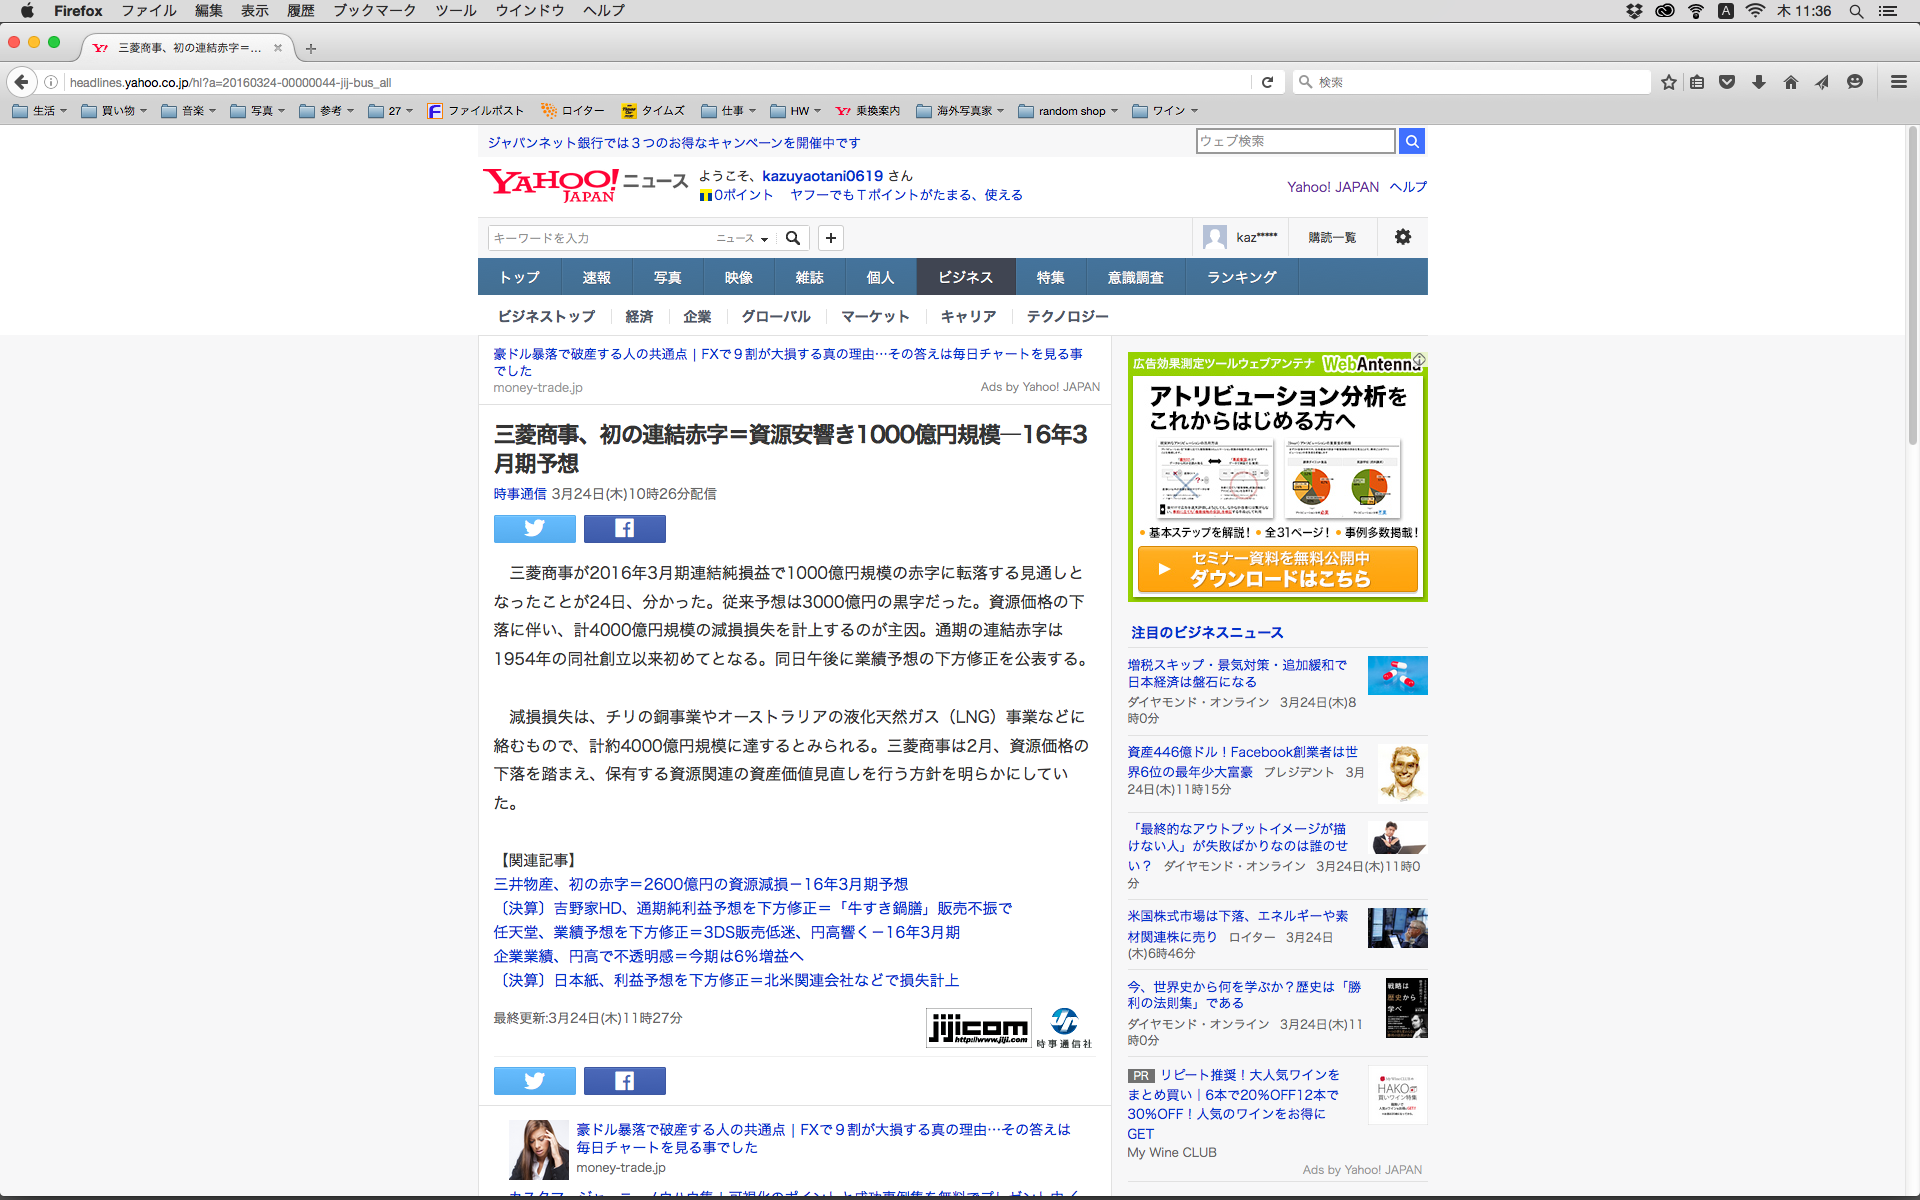Click the 購読一覧 button
Viewport: 1920px width, 1200px height.
tap(1332, 237)
